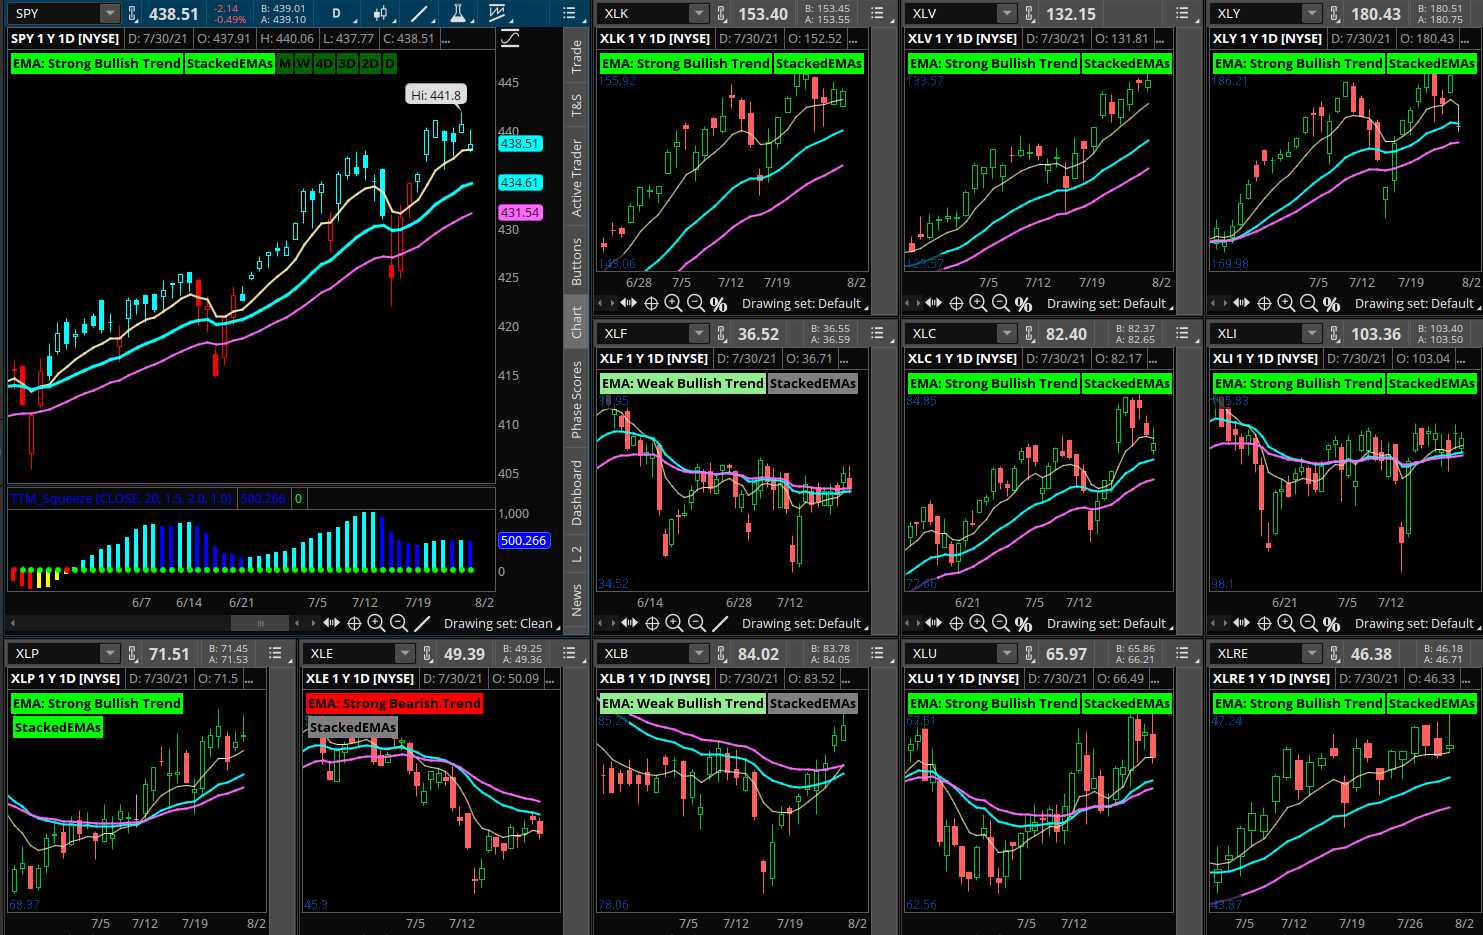
Task: Open SPY chart actions list menu
Action: tap(569, 13)
